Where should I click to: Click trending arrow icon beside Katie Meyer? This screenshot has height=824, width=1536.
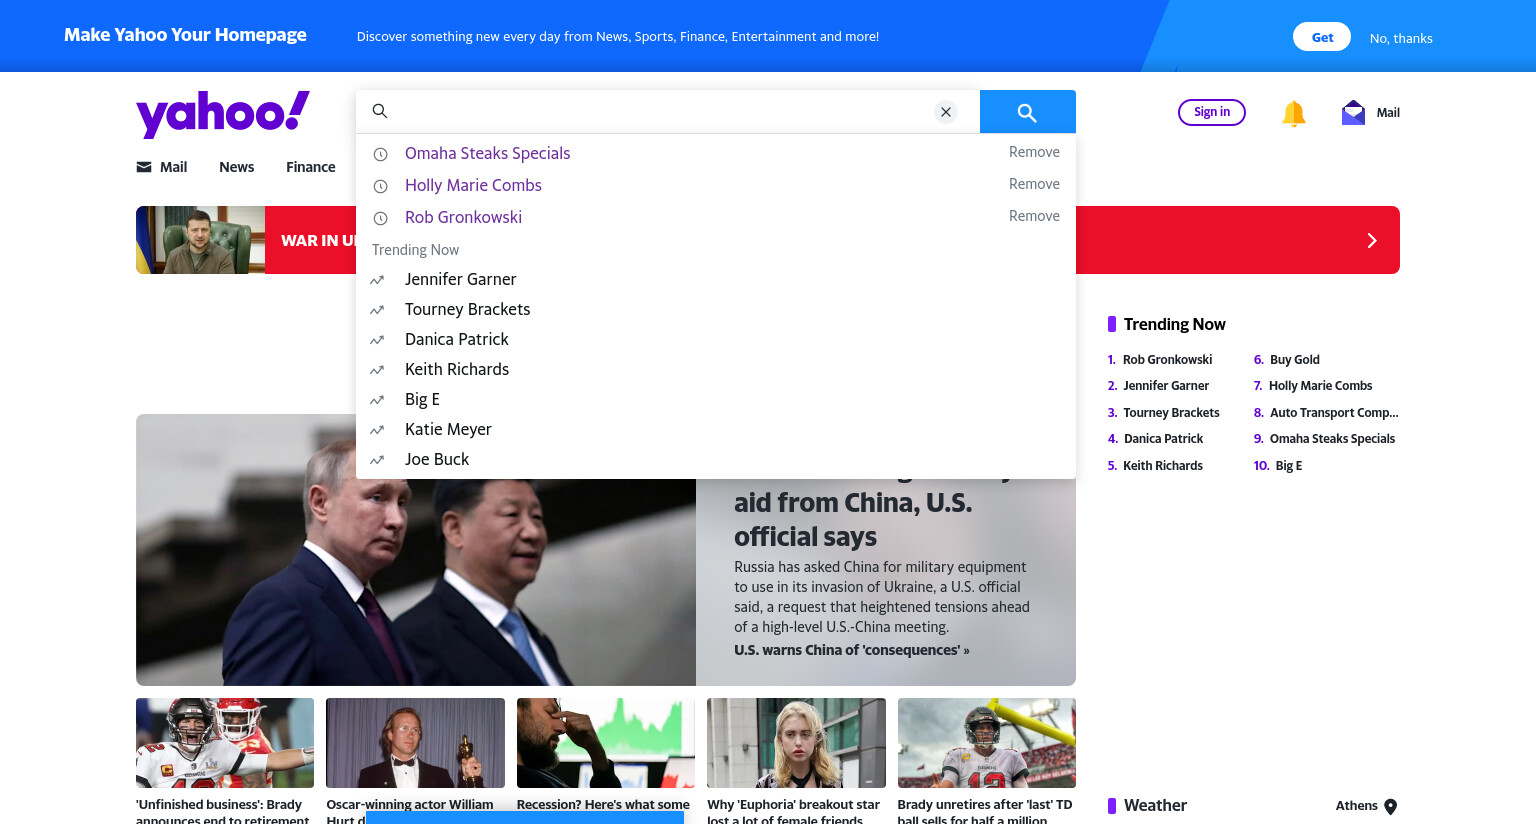[377, 430]
